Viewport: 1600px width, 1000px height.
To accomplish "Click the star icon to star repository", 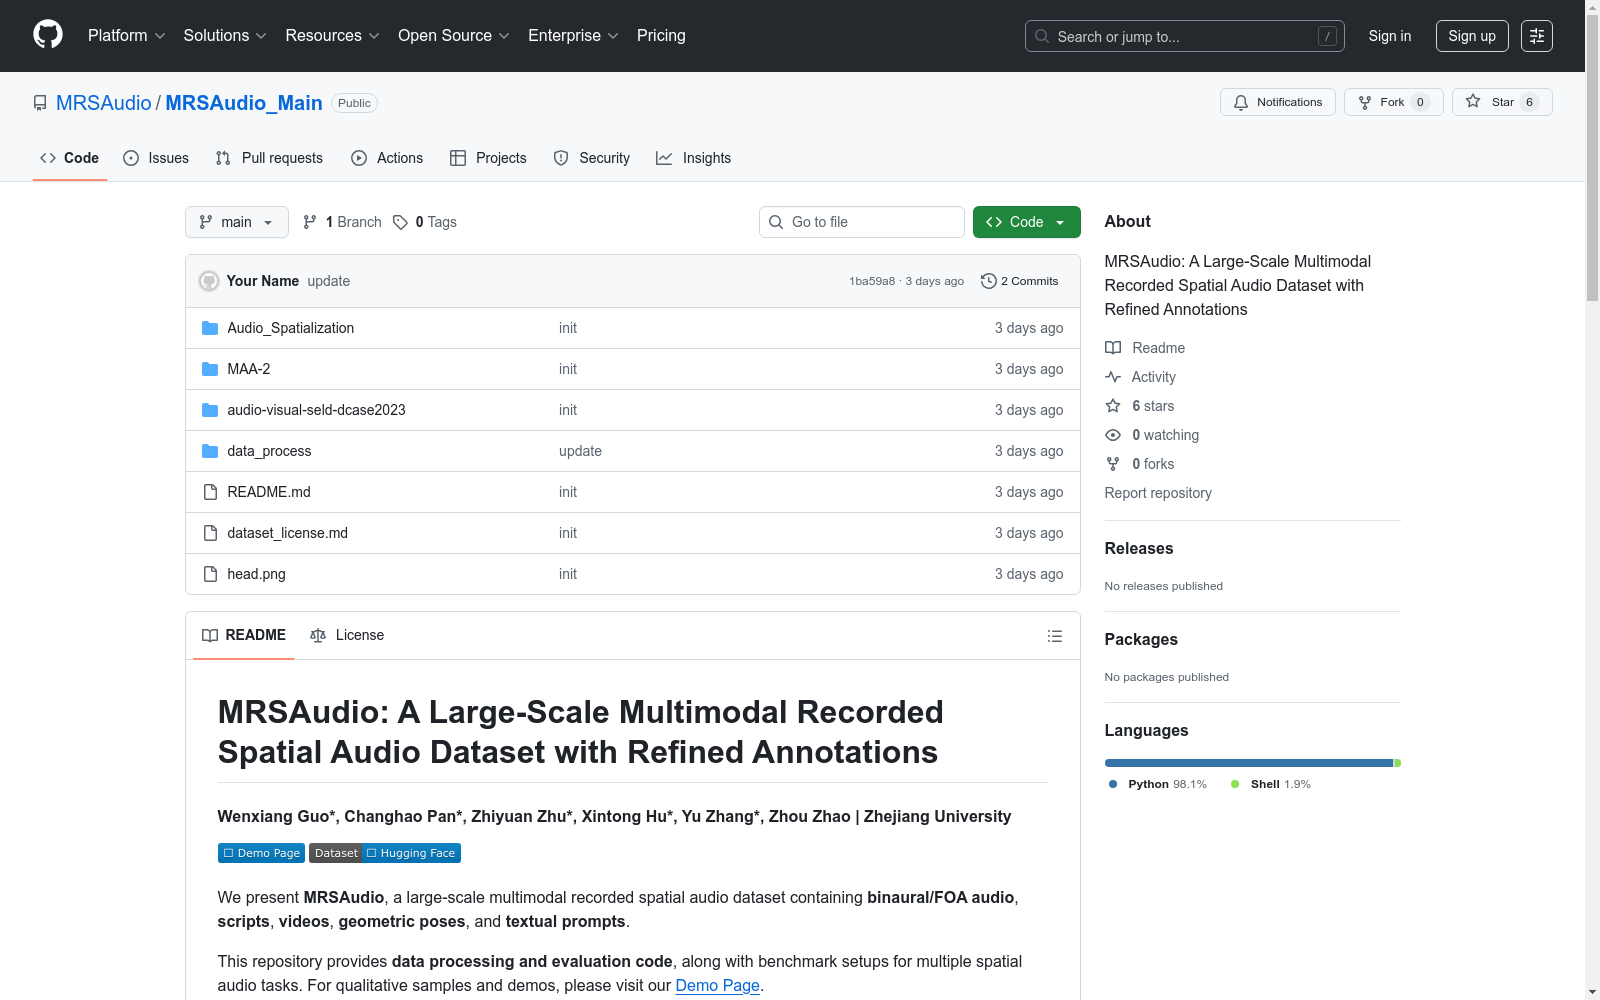I will click(1473, 101).
